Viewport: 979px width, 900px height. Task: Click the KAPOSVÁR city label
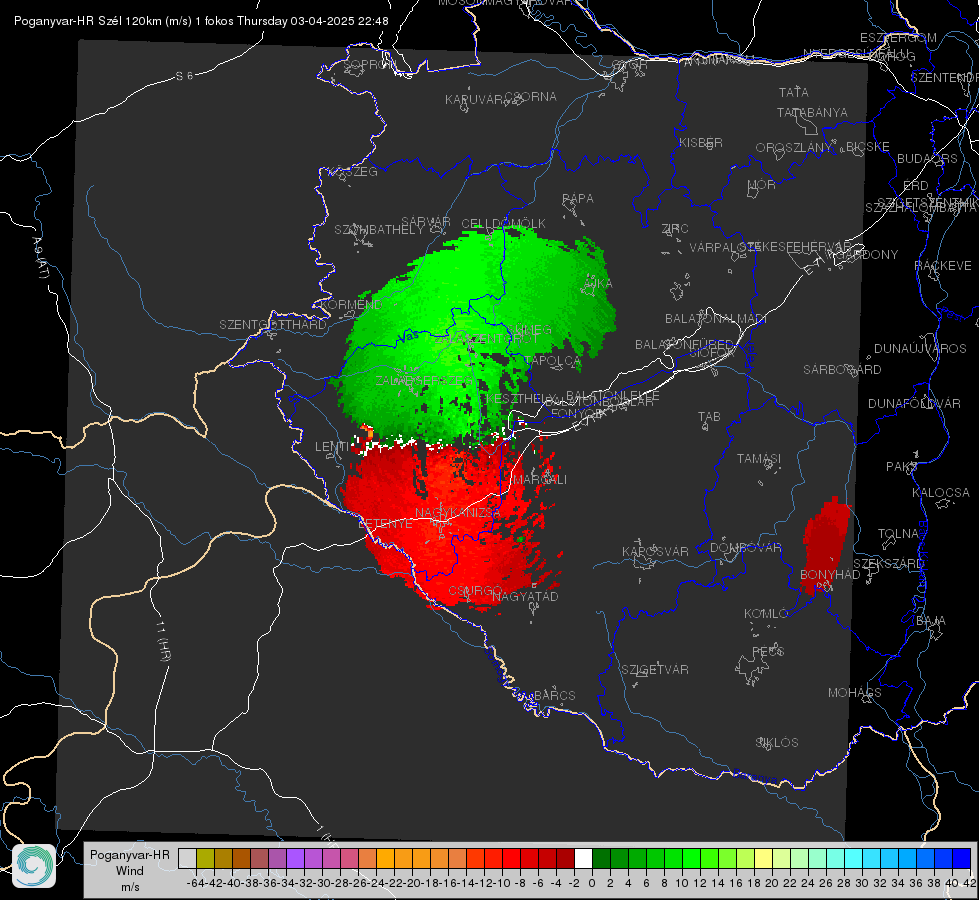655,551
